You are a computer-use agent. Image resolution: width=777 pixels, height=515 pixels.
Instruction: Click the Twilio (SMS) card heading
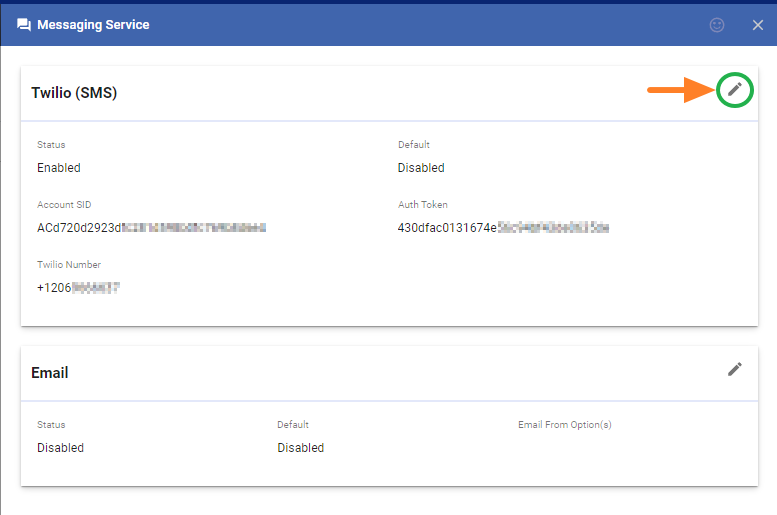point(74,93)
